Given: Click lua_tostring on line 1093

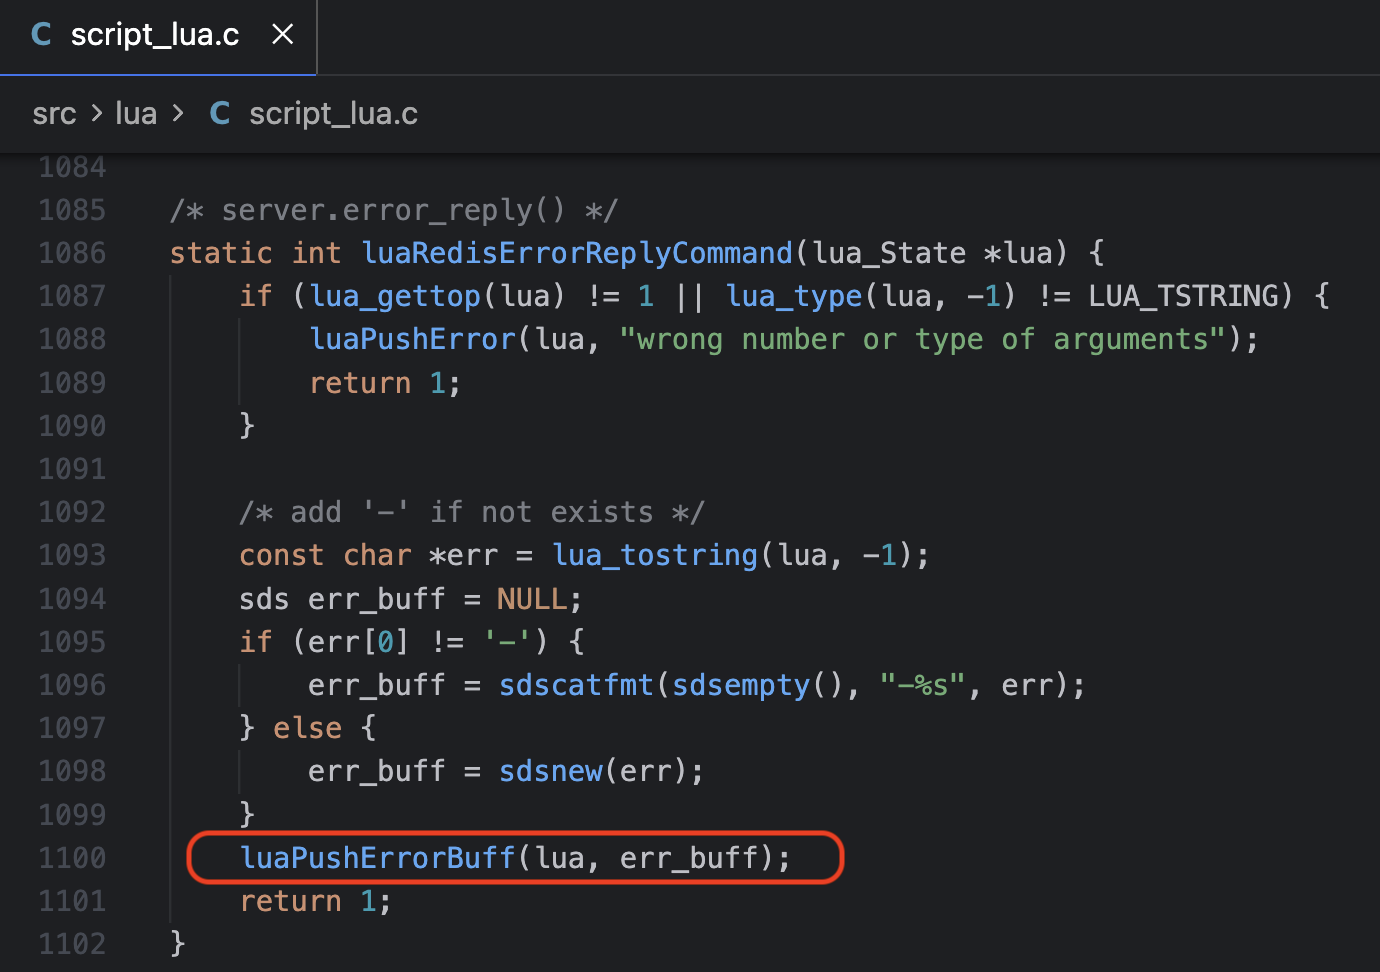Looking at the screenshot, I should tap(655, 554).
